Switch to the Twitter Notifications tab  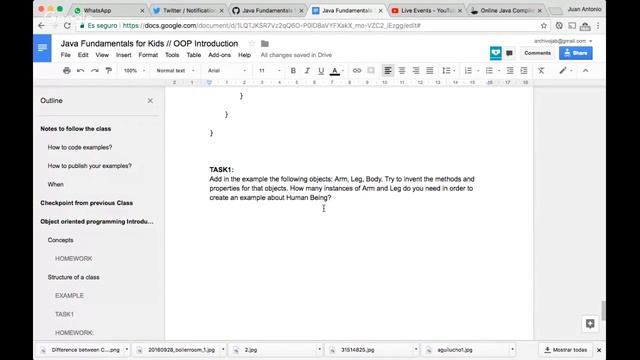[x=189, y=11]
